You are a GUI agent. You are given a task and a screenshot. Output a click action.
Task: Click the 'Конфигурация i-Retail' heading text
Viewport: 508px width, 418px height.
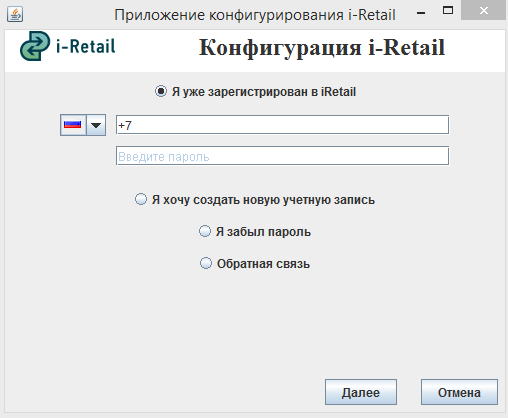tap(322, 47)
